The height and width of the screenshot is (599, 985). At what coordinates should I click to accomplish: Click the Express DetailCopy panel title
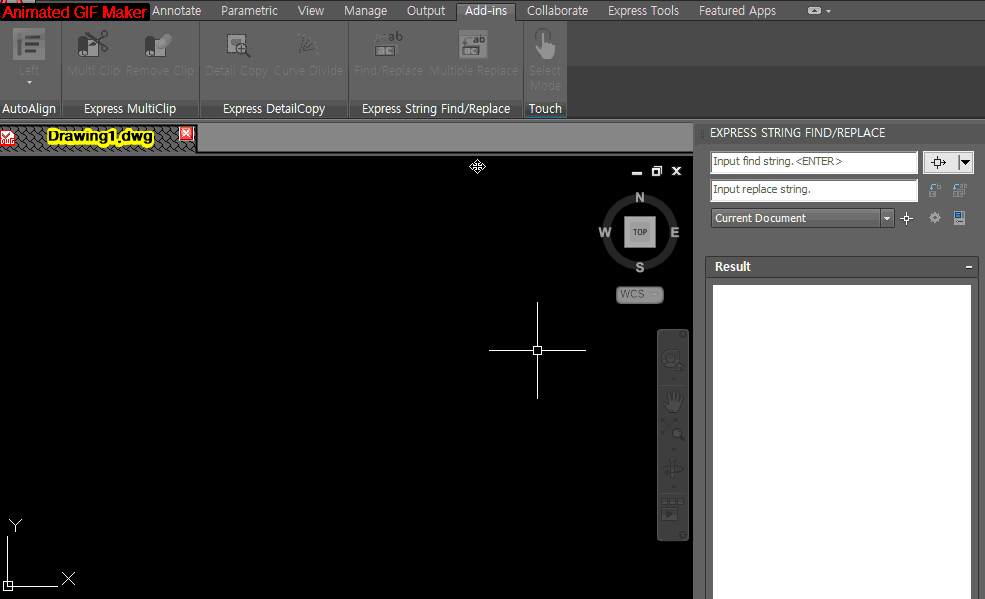274,109
